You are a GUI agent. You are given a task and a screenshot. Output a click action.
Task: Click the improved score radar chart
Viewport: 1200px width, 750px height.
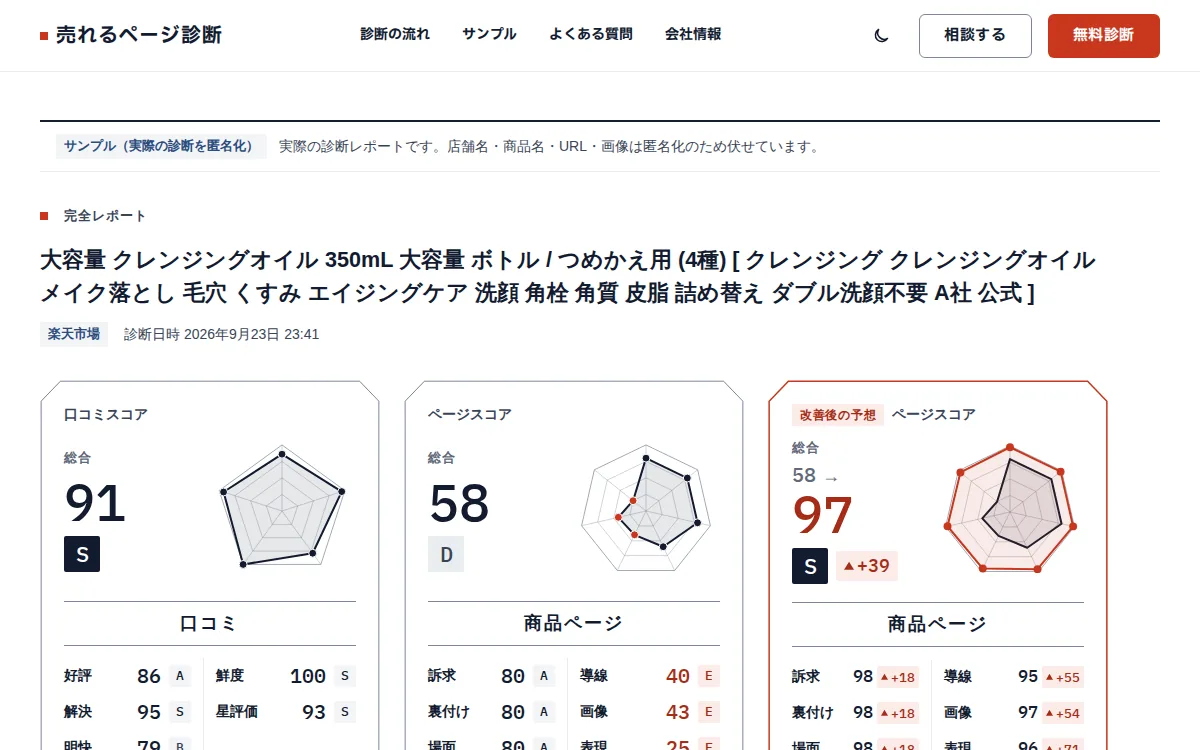[1010, 510]
